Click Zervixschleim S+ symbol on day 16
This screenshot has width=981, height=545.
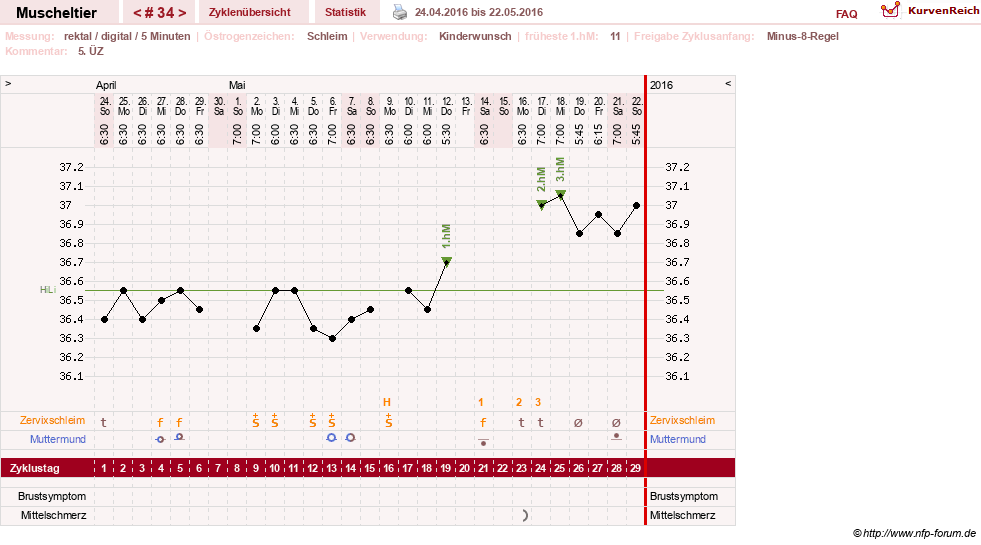click(389, 420)
